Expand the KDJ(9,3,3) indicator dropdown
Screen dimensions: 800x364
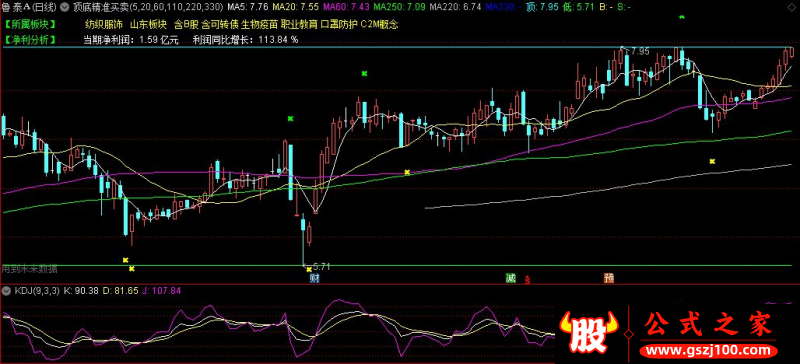click(7, 290)
